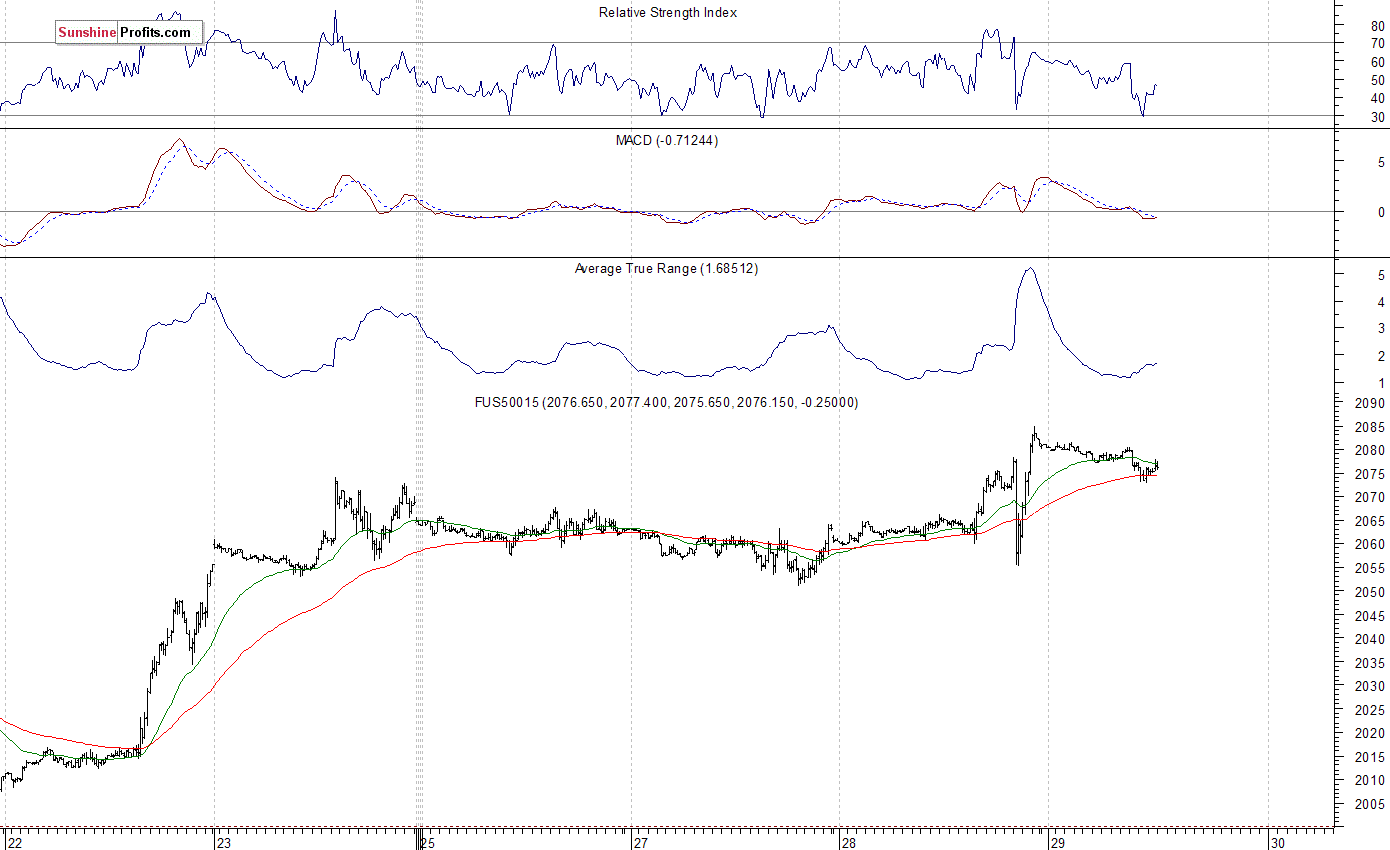1390x850 pixels.
Task: Click the date label 30 on time axis
Action: point(1277,842)
